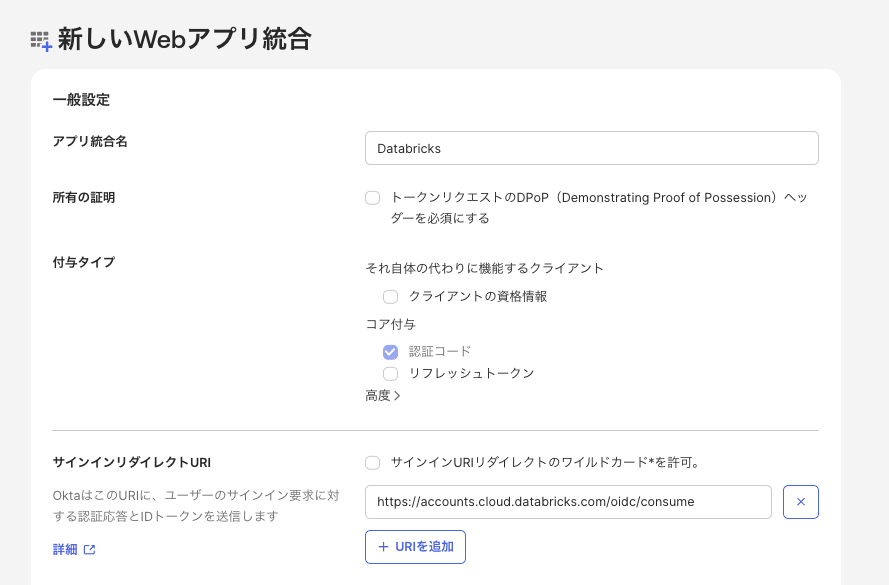Toggle the 認証コード checkbox
889x585 pixels.
click(x=390, y=352)
